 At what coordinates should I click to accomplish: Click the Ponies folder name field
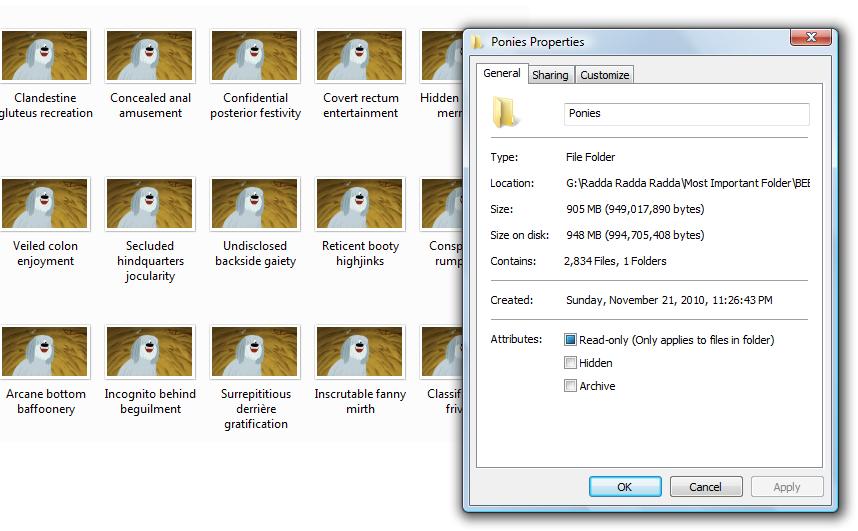[x=686, y=113]
